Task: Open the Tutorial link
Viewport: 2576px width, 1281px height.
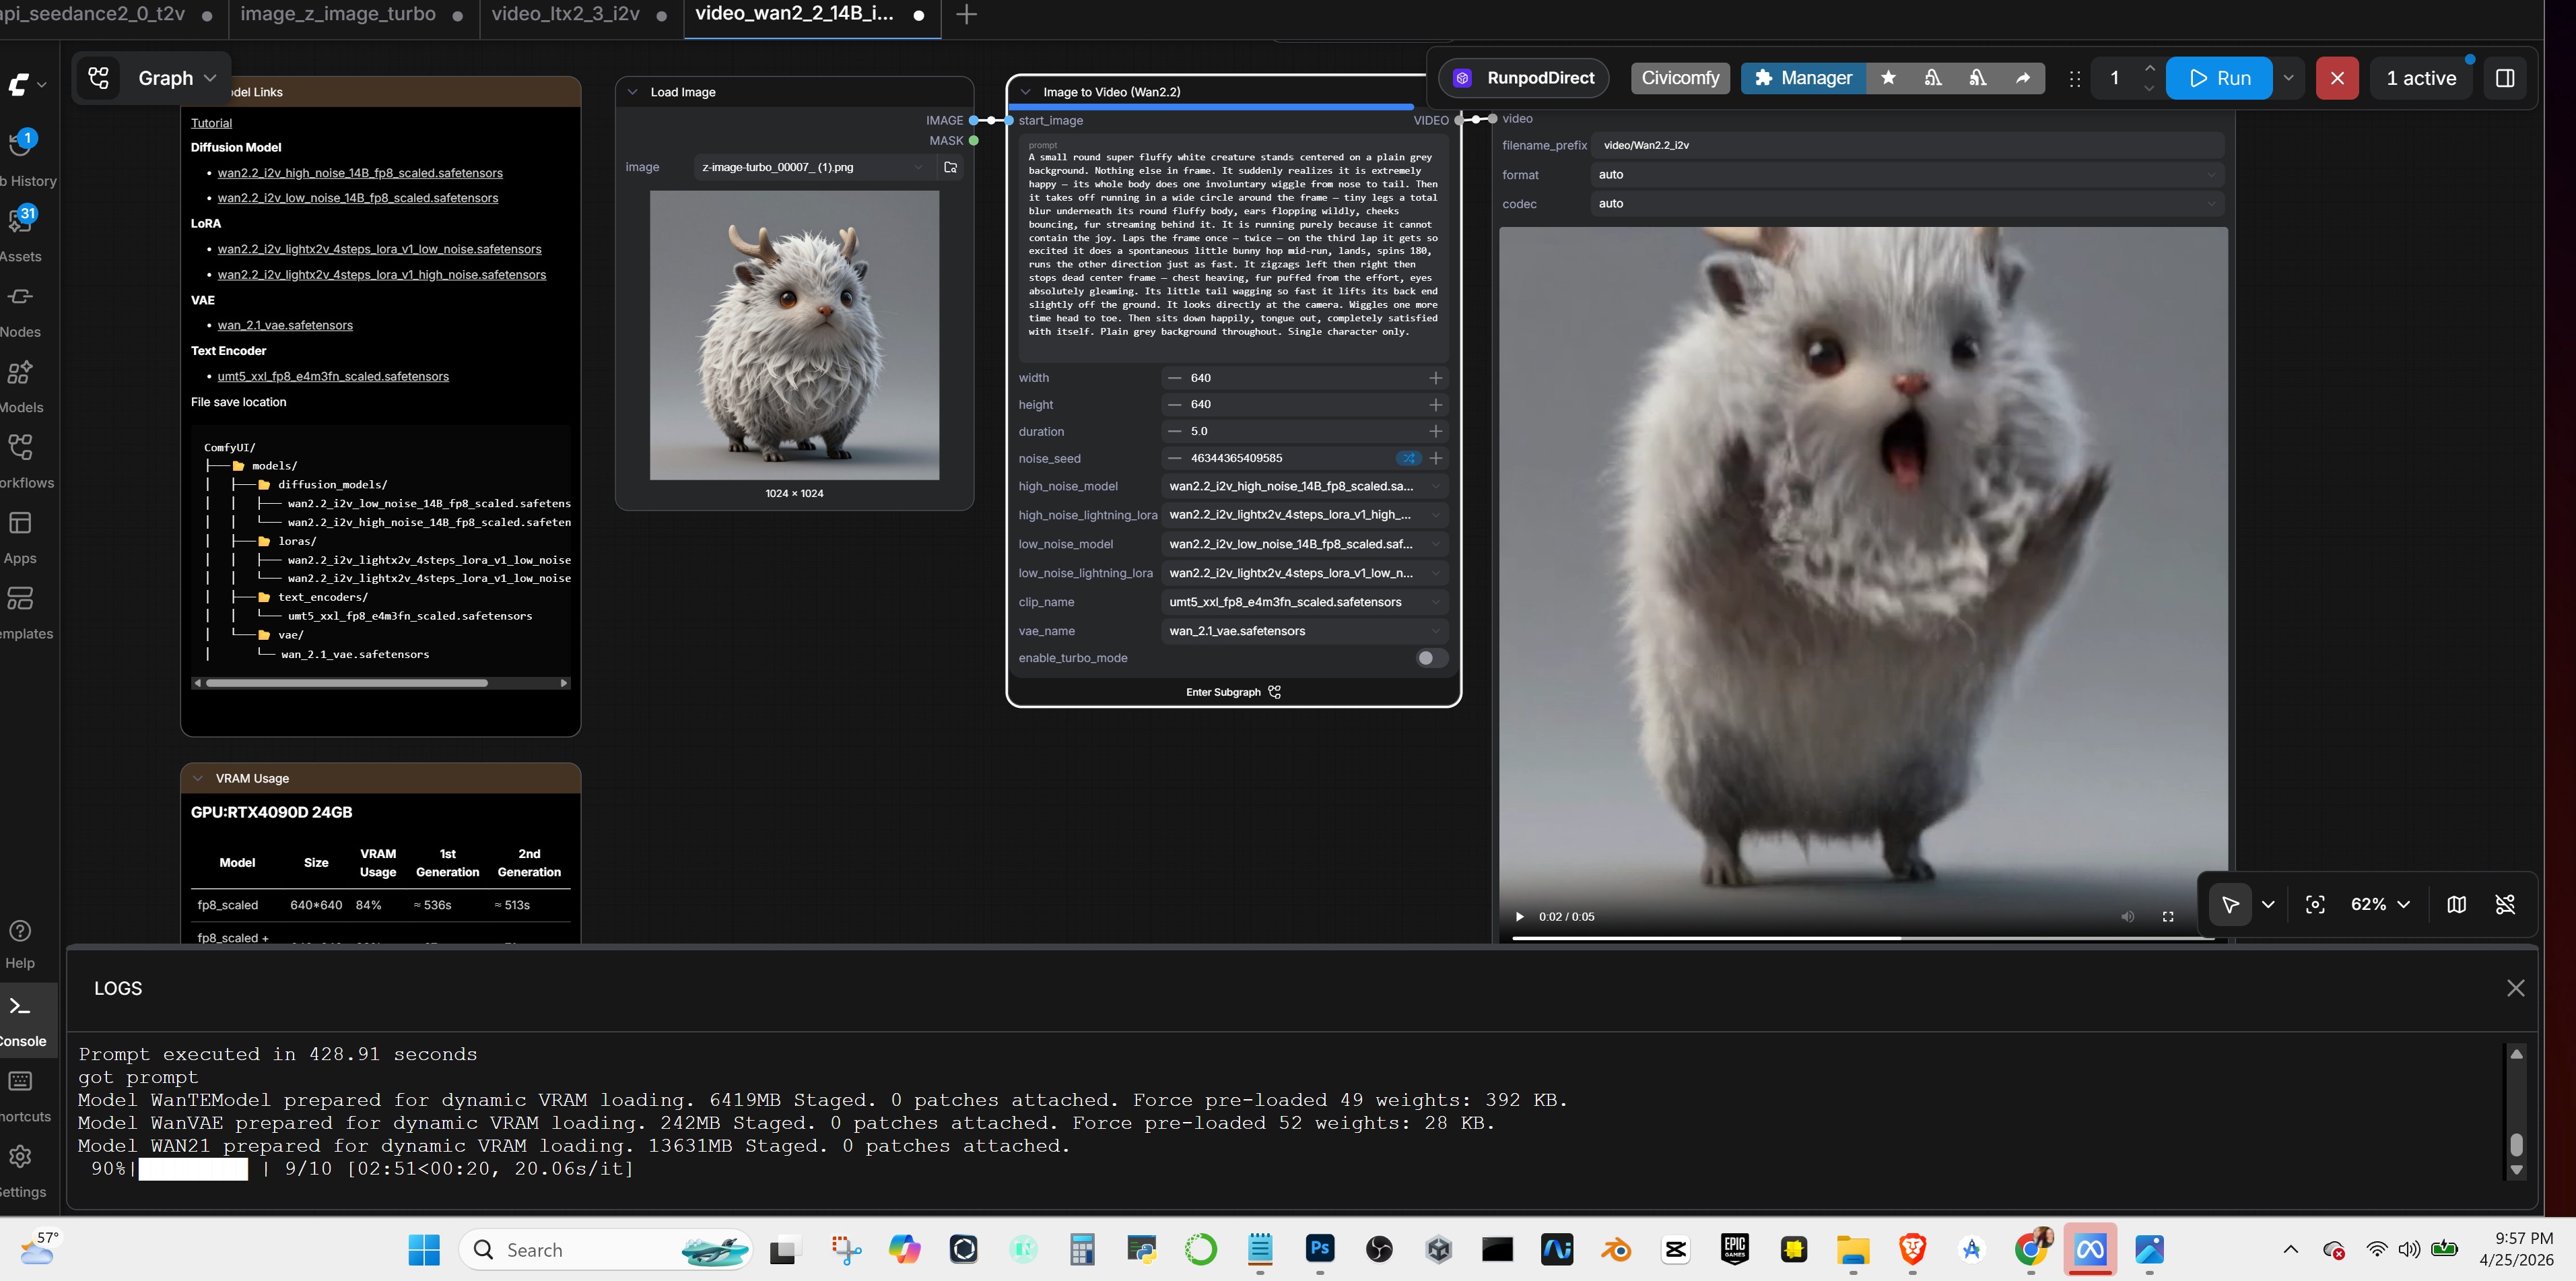Action: click(211, 123)
